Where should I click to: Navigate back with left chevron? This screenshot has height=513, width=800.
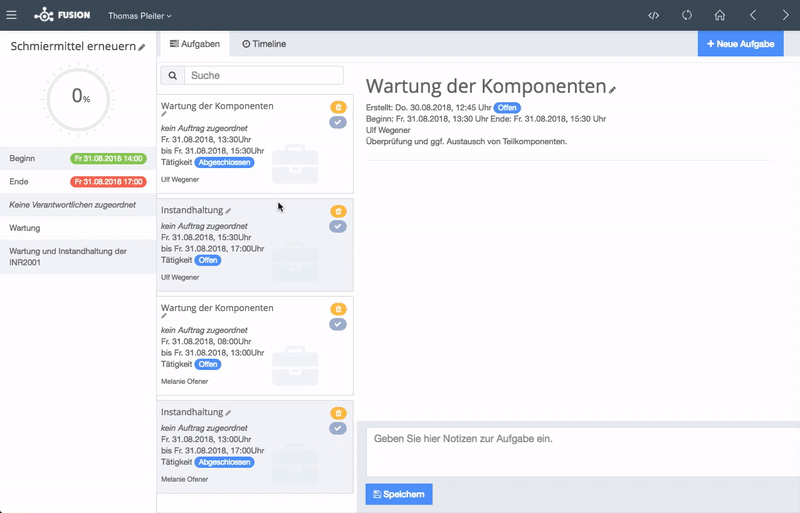[753, 15]
